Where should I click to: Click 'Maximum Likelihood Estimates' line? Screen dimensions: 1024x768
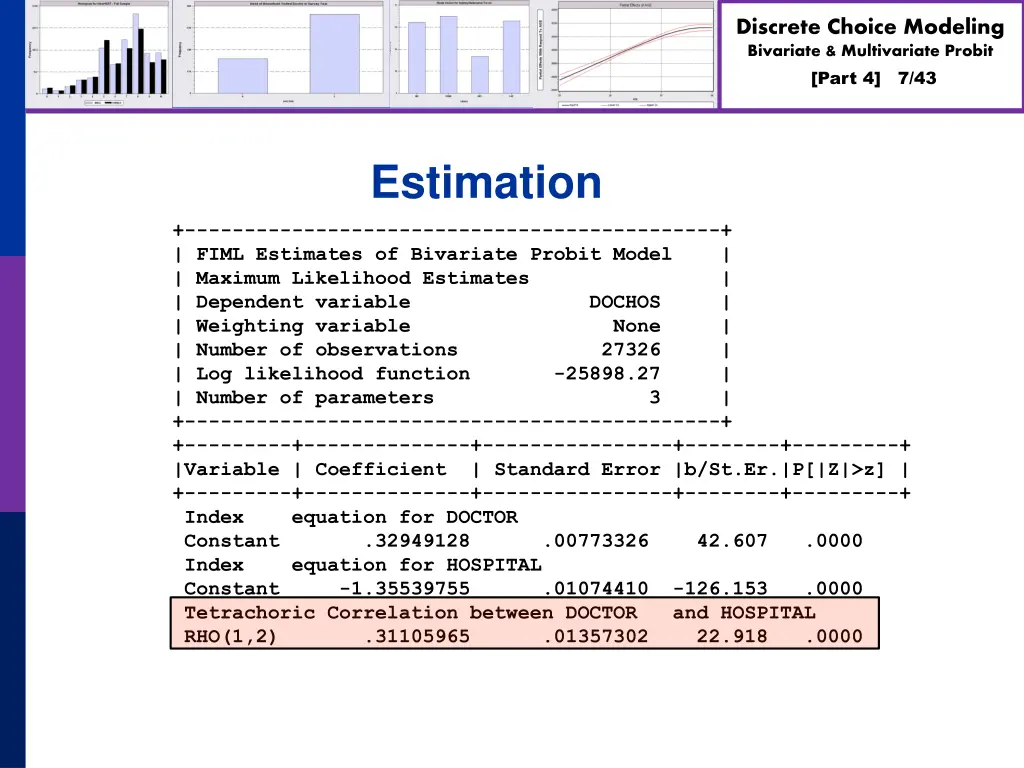pyautogui.click(x=362, y=278)
